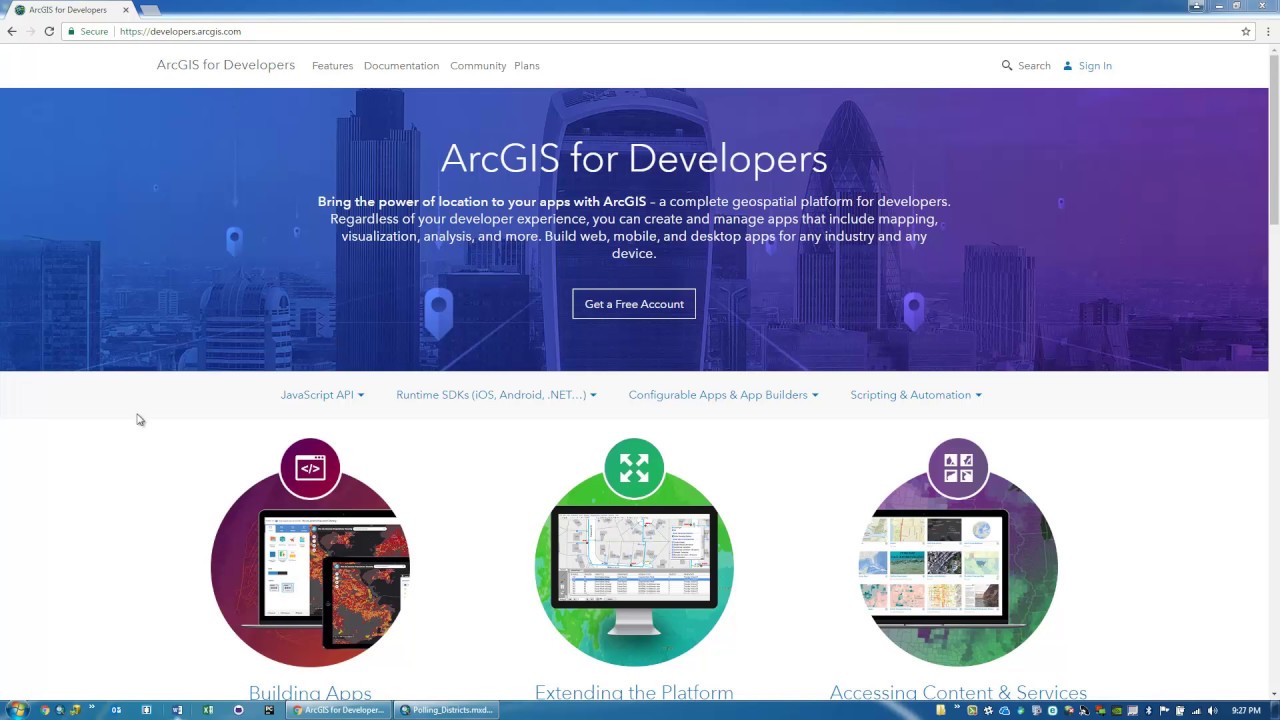The width and height of the screenshot is (1280, 720).
Task: Click the search magnifier icon in site header
Action: tap(1007, 65)
